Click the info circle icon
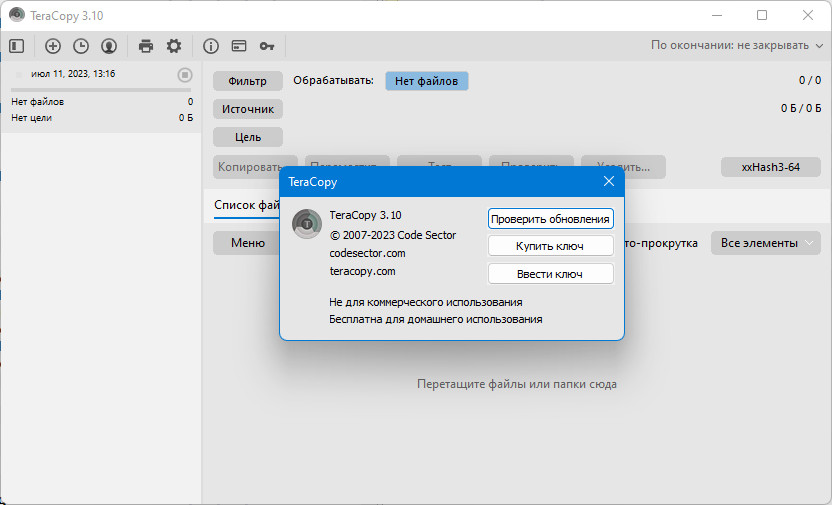This screenshot has height=505, width=832. coord(211,46)
